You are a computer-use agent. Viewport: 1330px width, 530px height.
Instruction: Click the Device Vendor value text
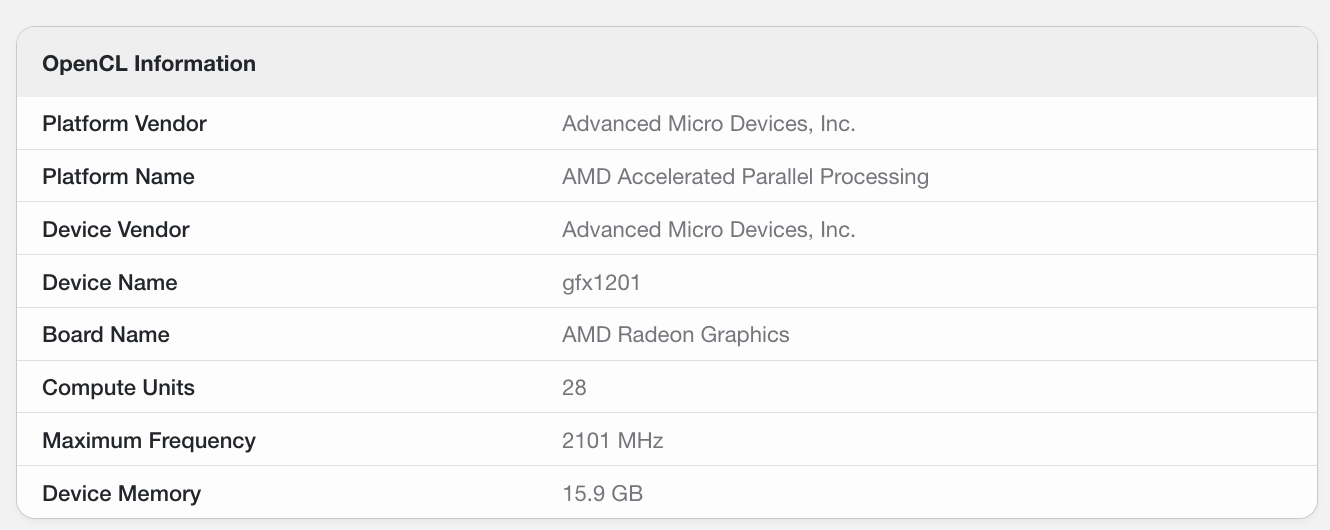[x=709, y=230]
